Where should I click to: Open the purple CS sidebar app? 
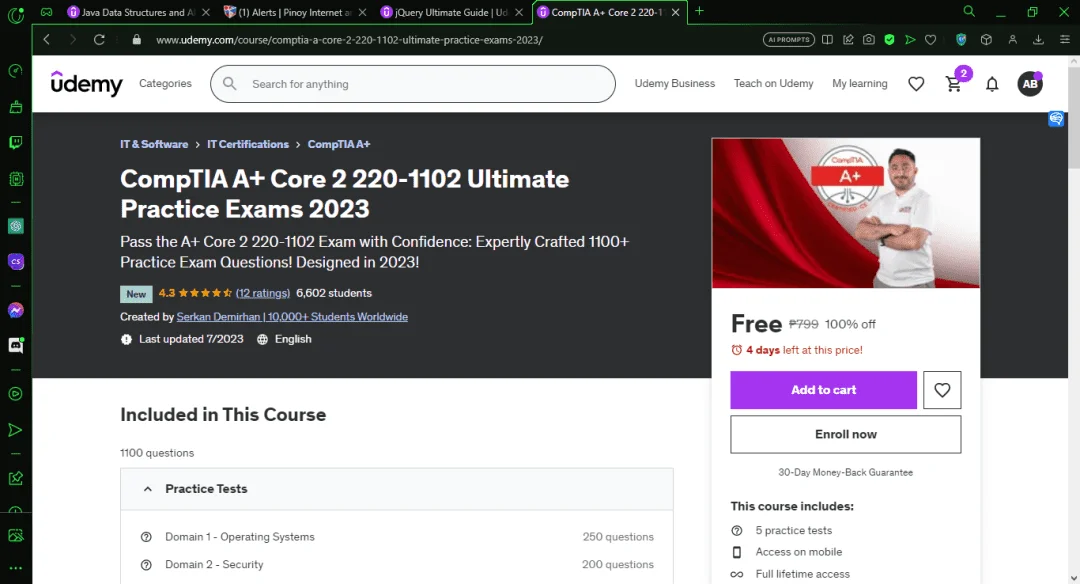(15, 262)
